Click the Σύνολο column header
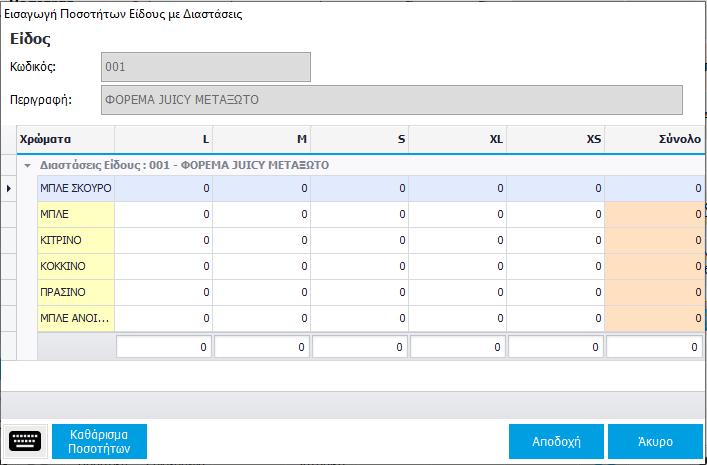The image size is (707, 465). pos(655,140)
